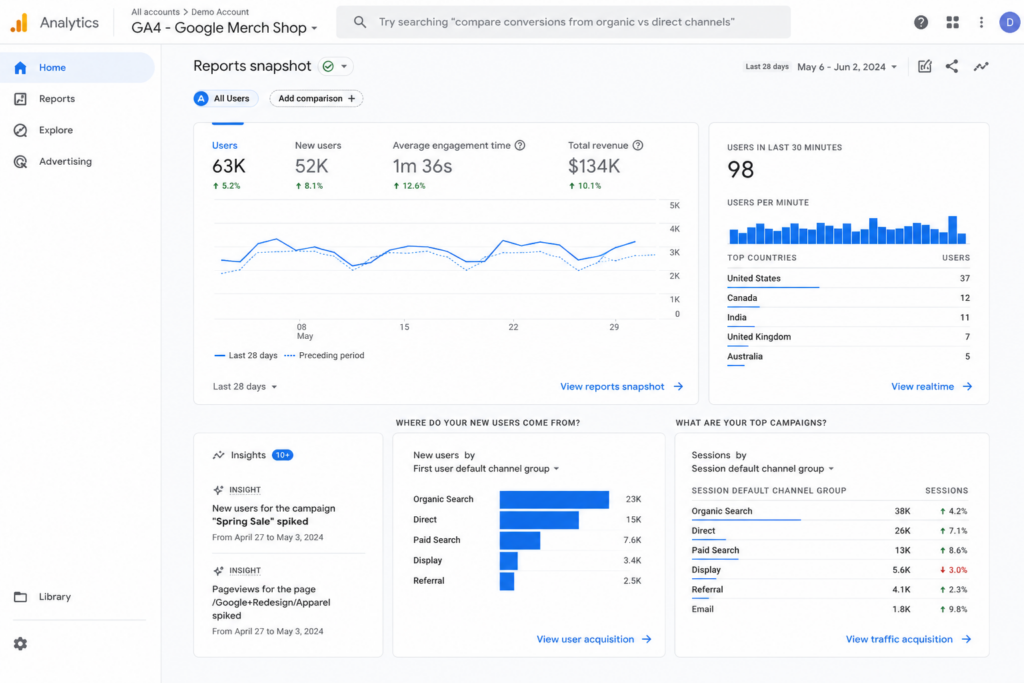Image resolution: width=1024 pixels, height=683 pixels.
Task: Click the user account avatar D
Action: [1010, 22]
